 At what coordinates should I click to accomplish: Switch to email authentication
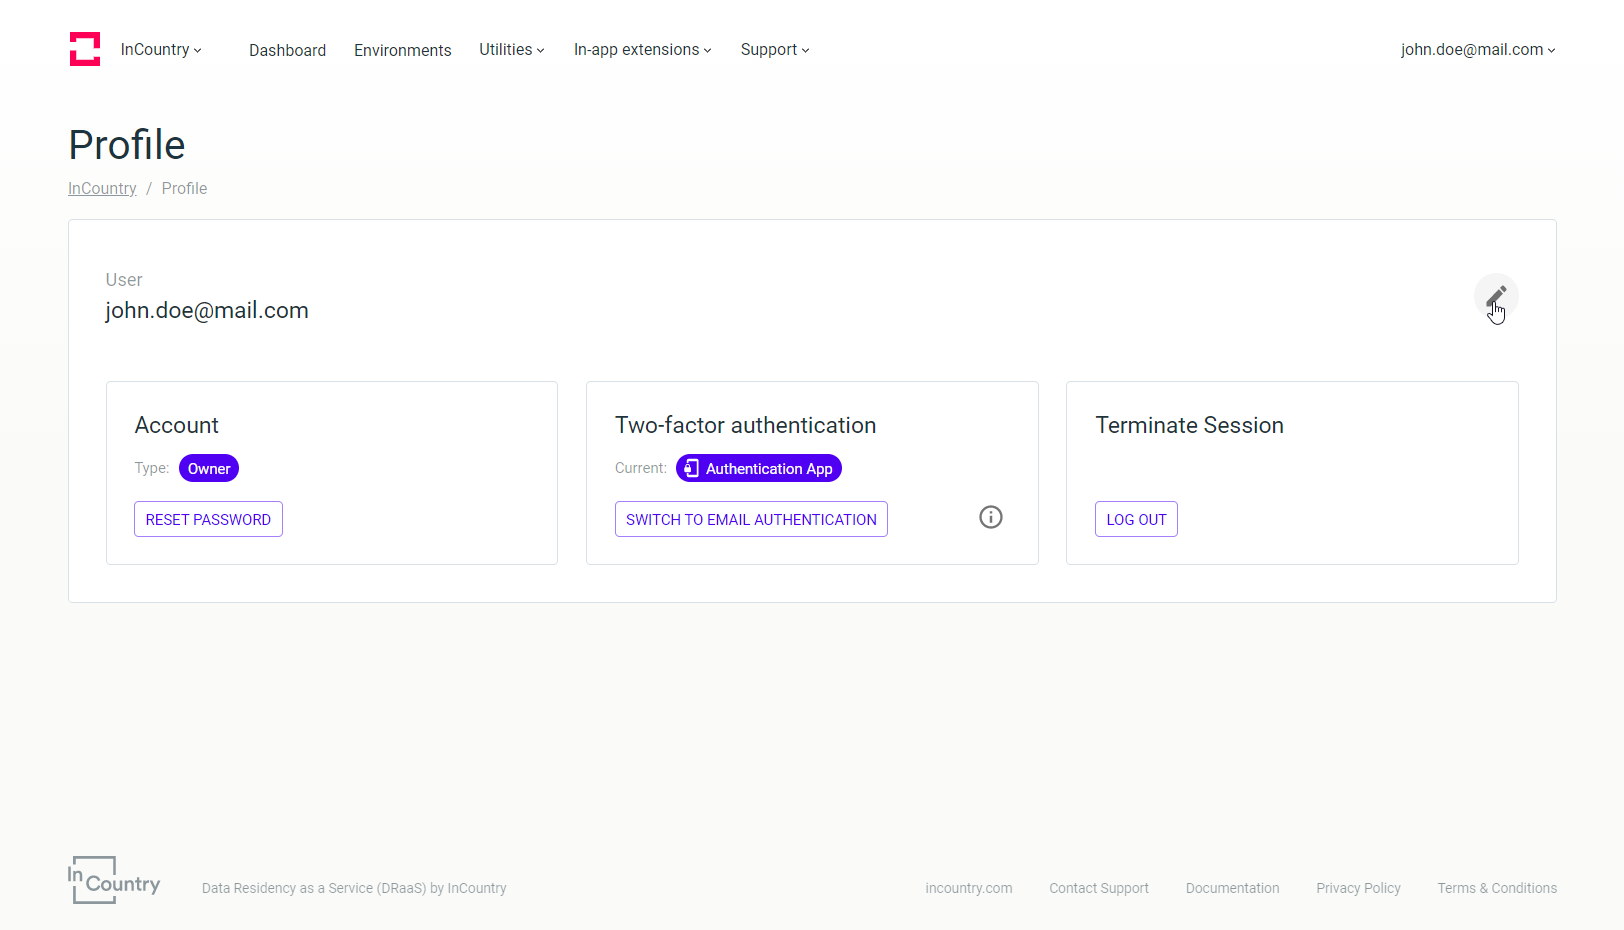[751, 519]
